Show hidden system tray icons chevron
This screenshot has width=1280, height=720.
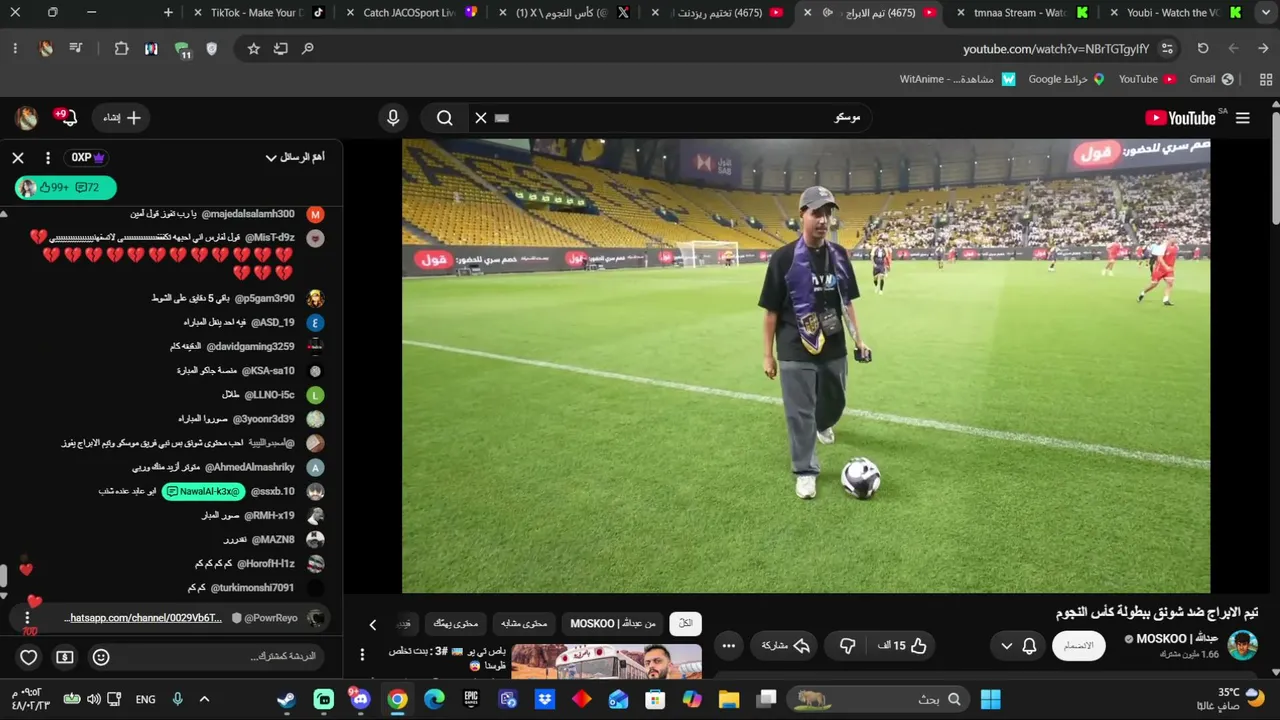point(205,699)
